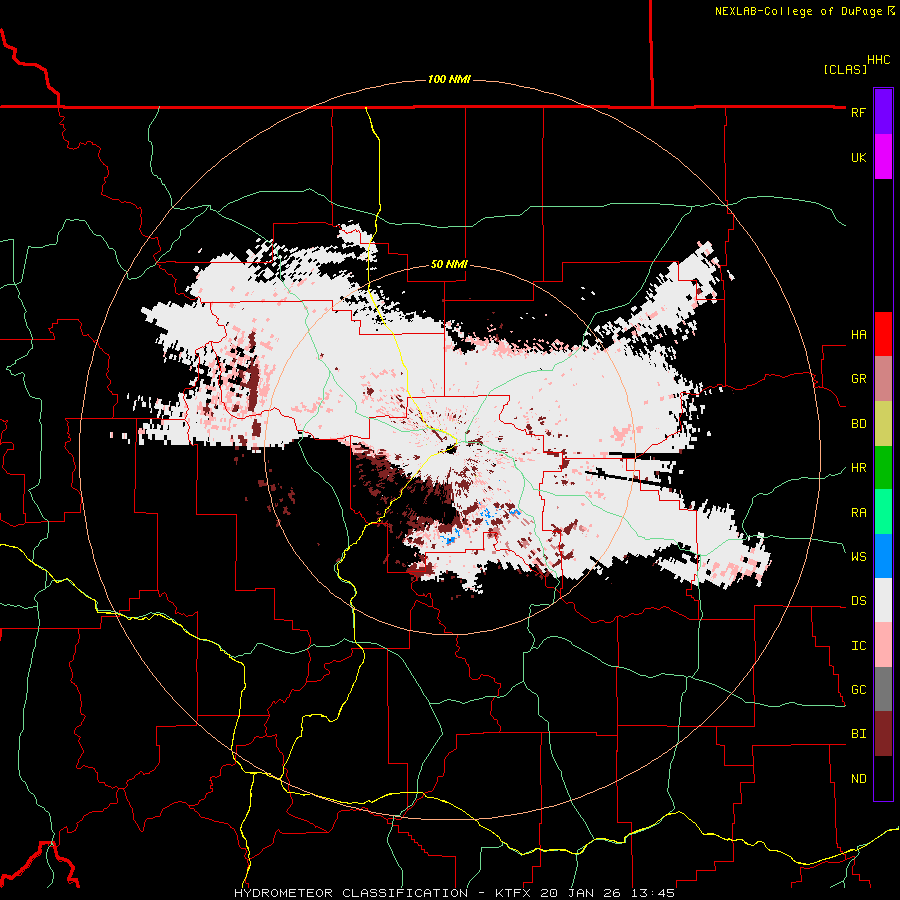Click the HYDROMETEOR CLASSIFICATION title text
Image resolution: width=900 pixels, height=900 pixels.
(x=351, y=893)
